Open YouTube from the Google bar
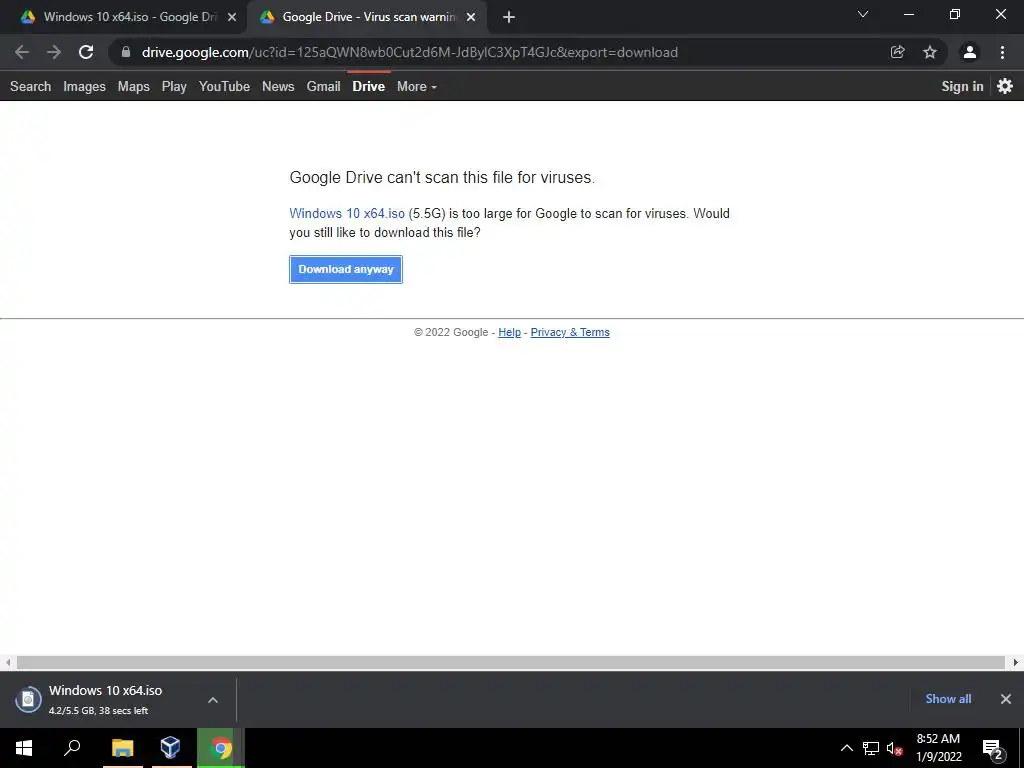 225,86
